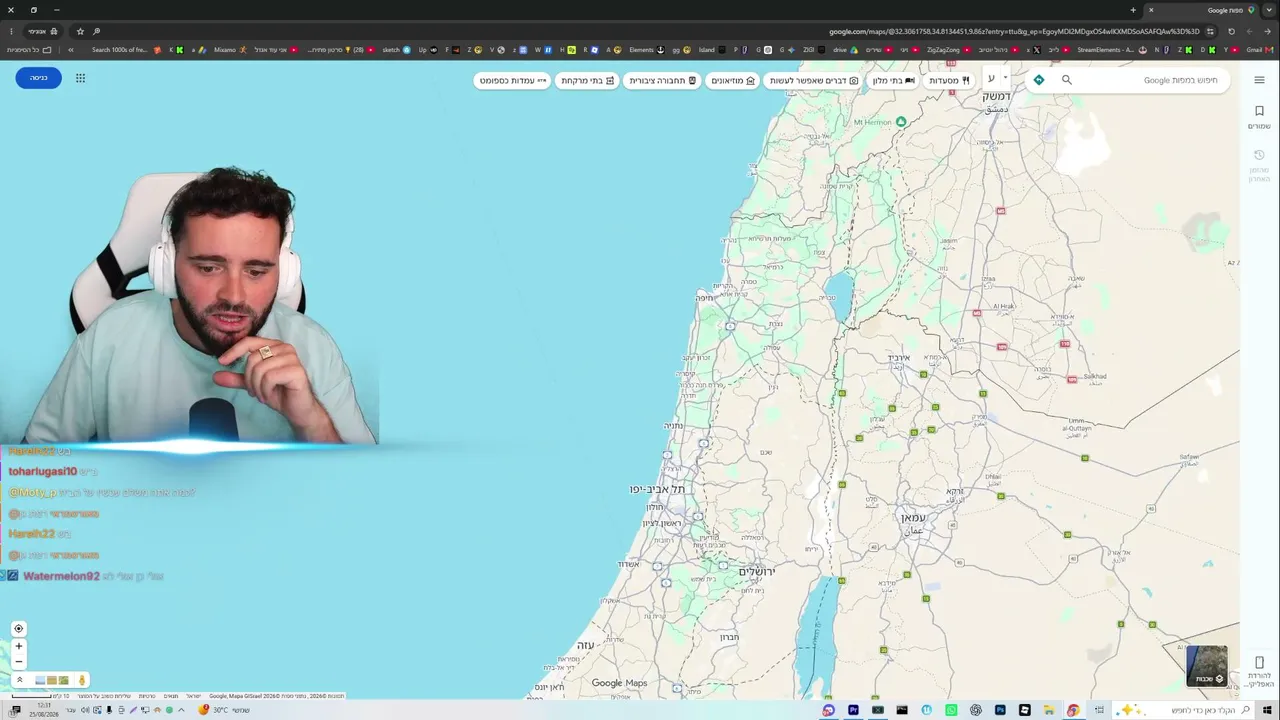The width and height of the screenshot is (1280, 720).
Task: Click the address bar URL in Chrome
Action: pyautogui.click(x=1014, y=31)
